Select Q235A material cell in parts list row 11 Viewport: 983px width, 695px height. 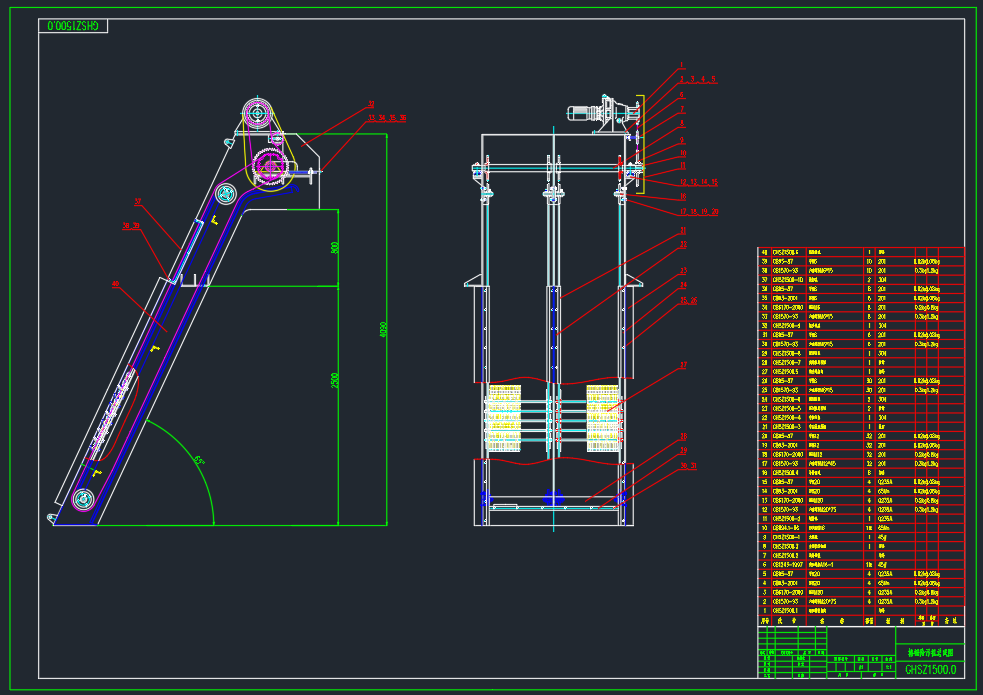[885, 519]
